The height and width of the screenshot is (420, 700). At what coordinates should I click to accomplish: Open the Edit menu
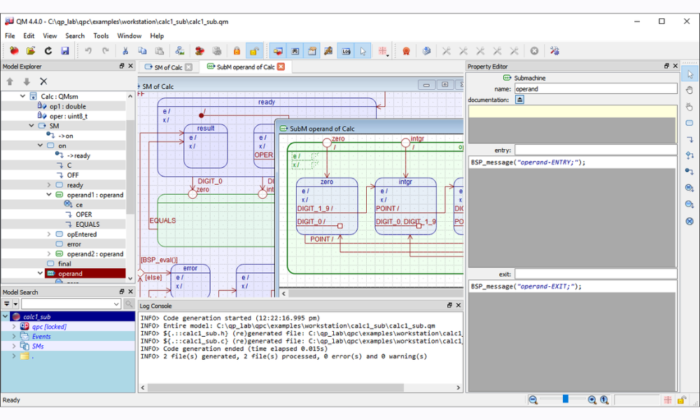(x=29, y=36)
